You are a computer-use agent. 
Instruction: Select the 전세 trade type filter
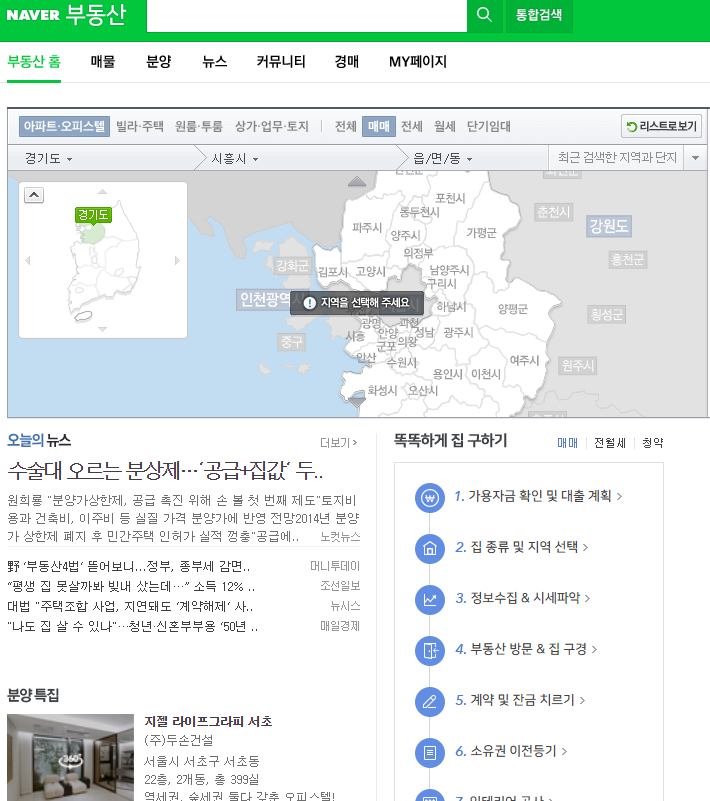pos(412,126)
